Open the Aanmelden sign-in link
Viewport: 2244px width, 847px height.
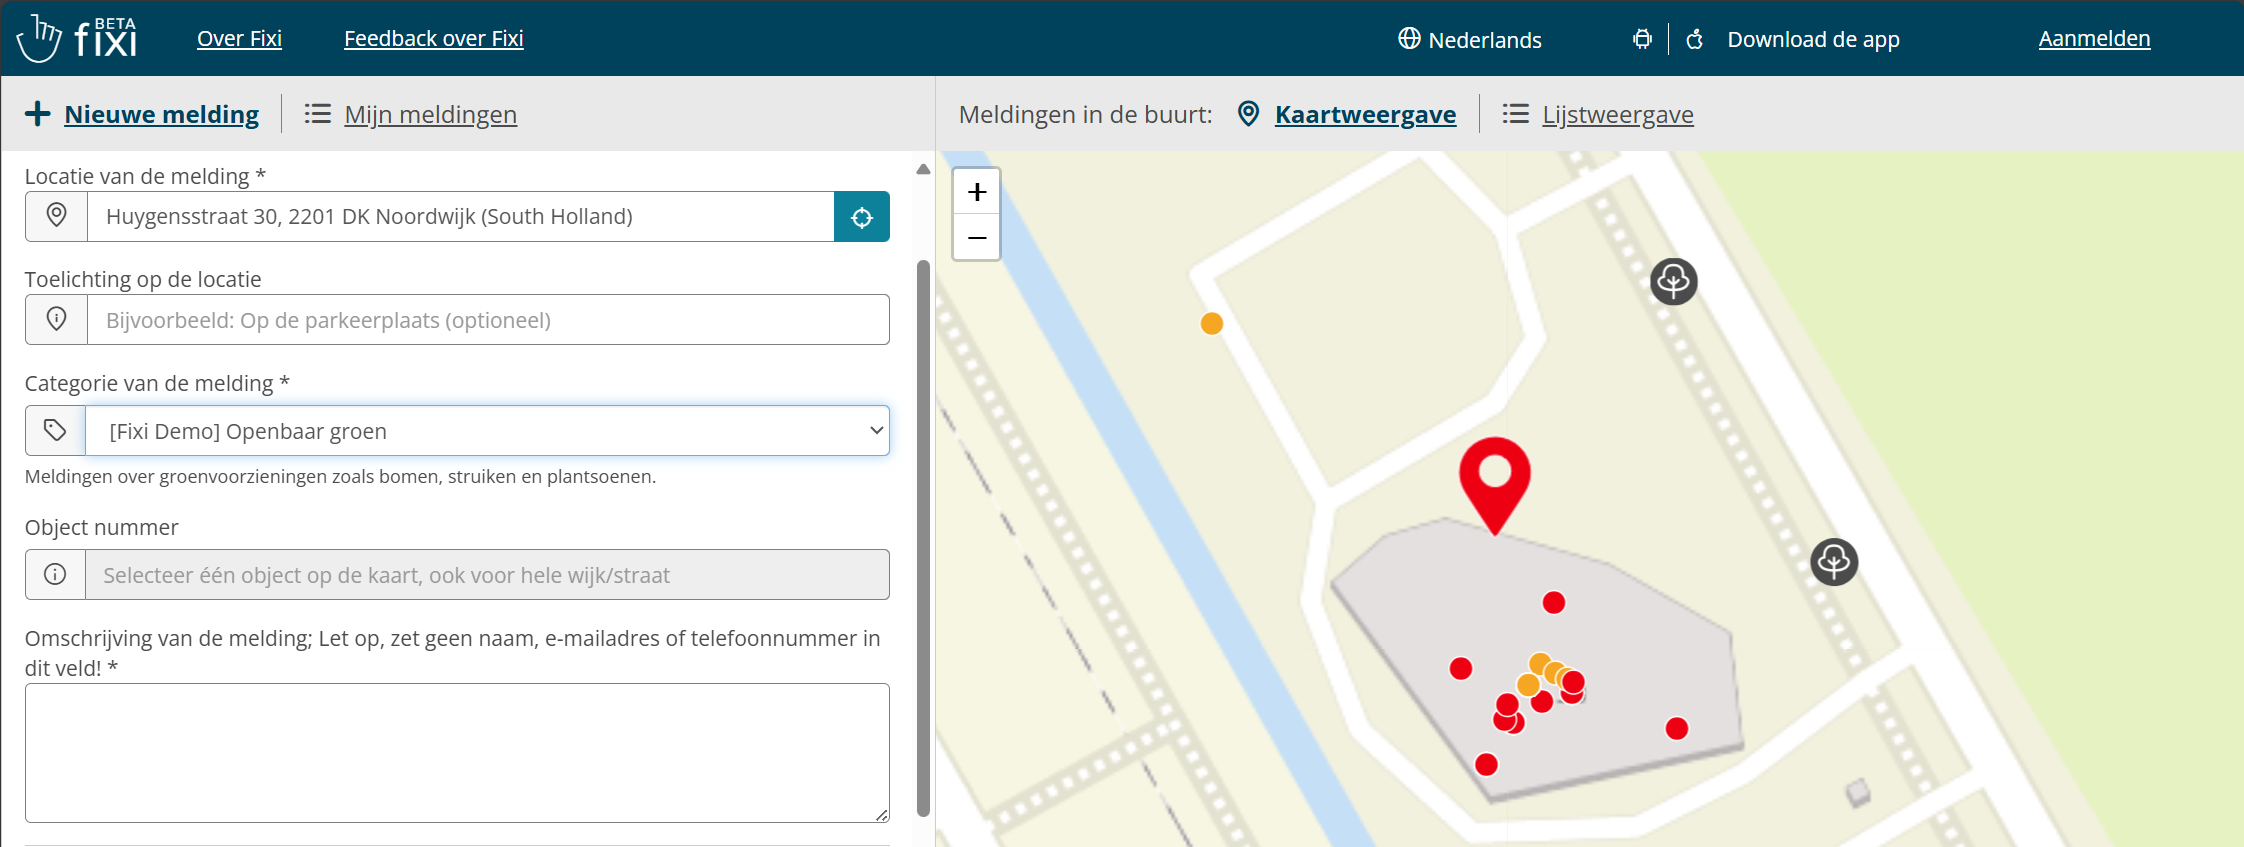coord(2094,39)
